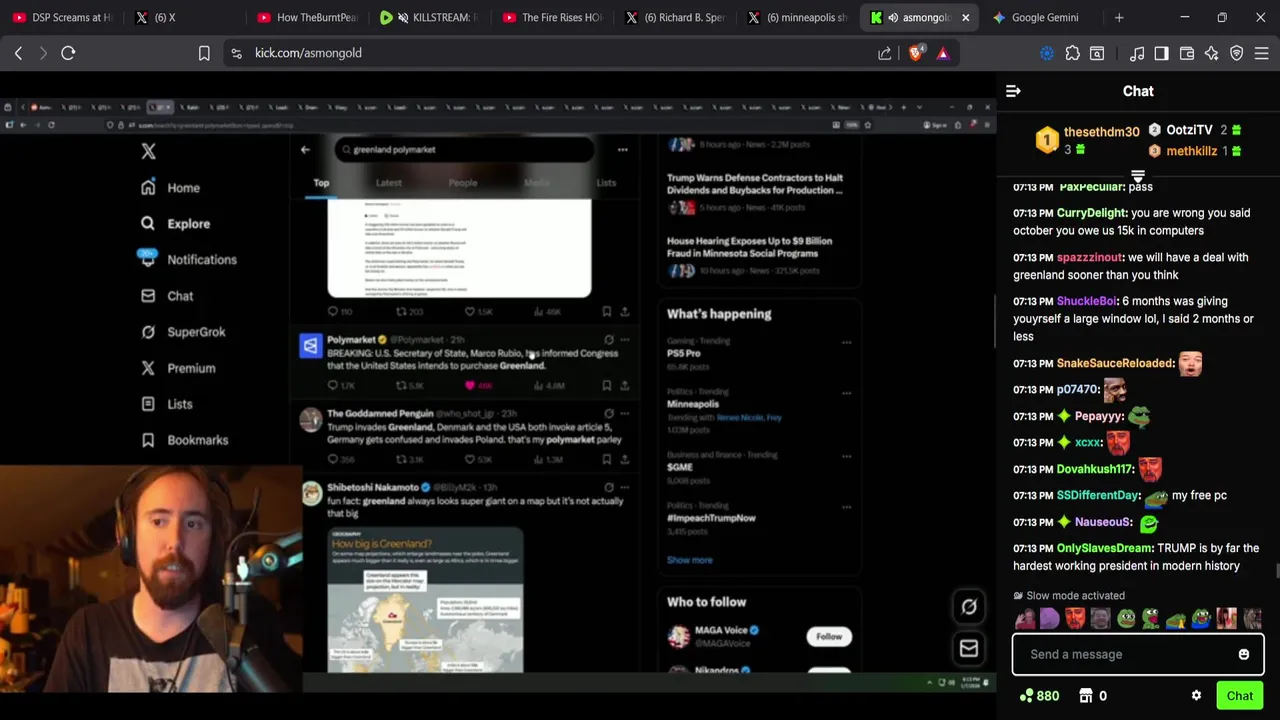The image size is (1280, 720).
Task: Open more options on PS5 Pro trend
Action: click(846, 342)
